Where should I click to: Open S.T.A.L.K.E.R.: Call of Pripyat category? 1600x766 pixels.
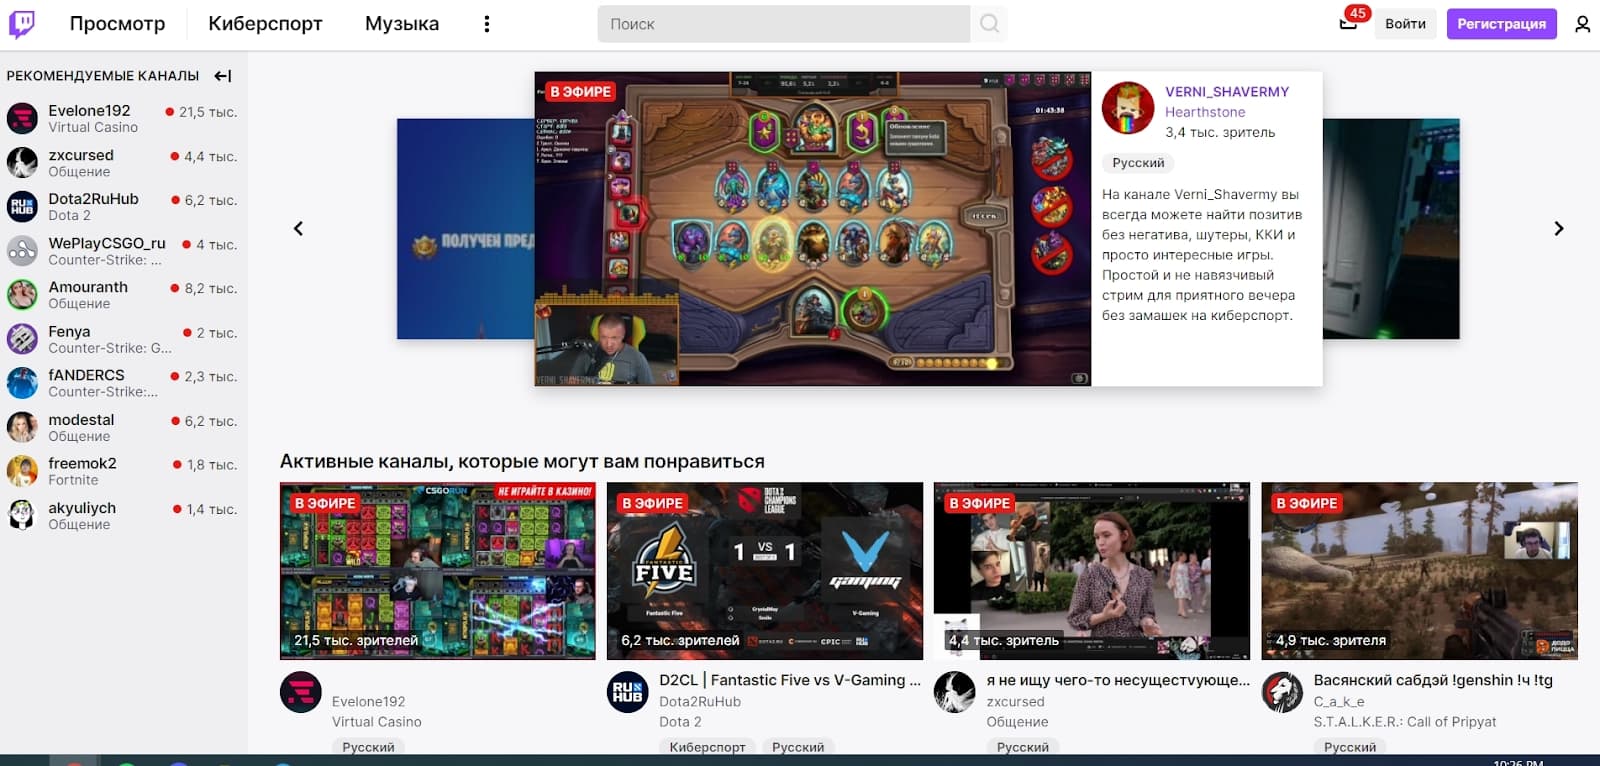[1405, 722]
